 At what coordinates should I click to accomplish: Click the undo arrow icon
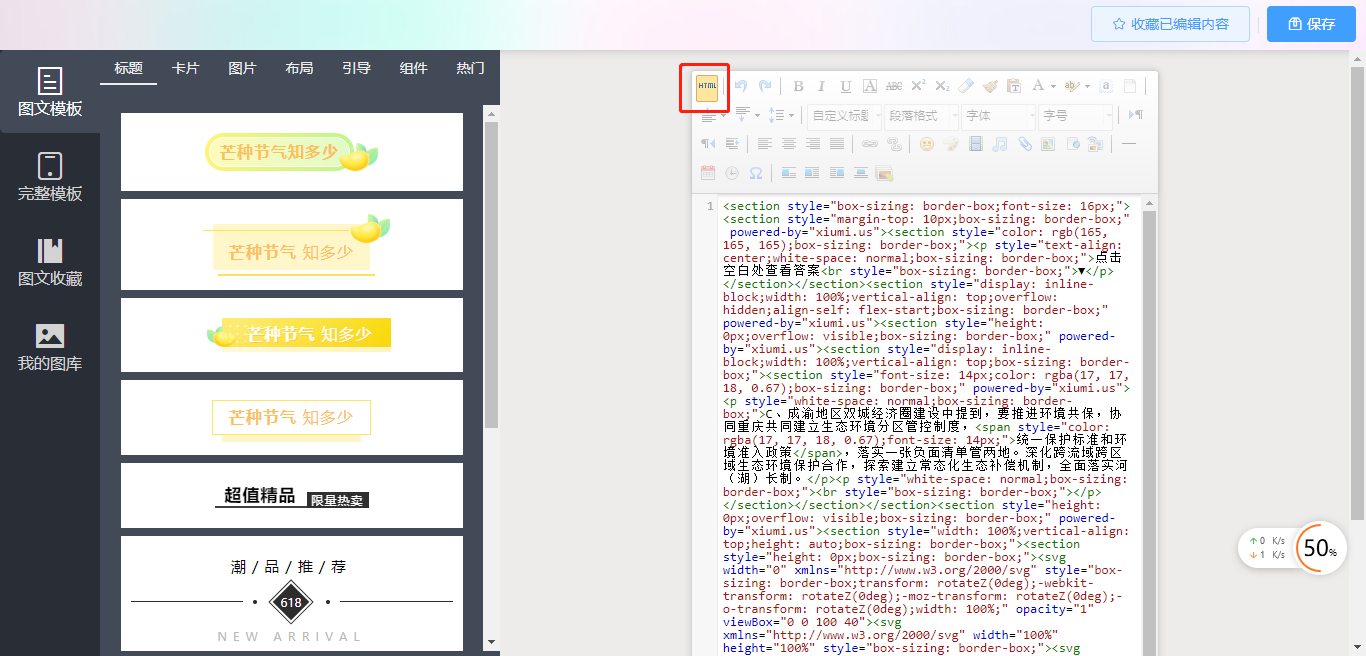741,87
